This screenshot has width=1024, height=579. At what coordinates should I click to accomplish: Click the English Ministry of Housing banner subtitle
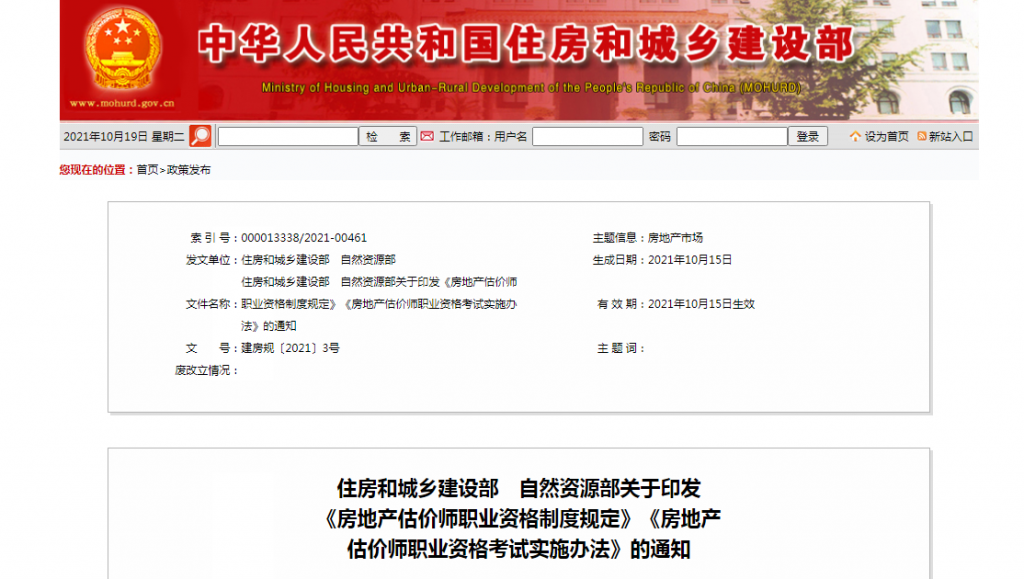pyautogui.click(x=531, y=87)
